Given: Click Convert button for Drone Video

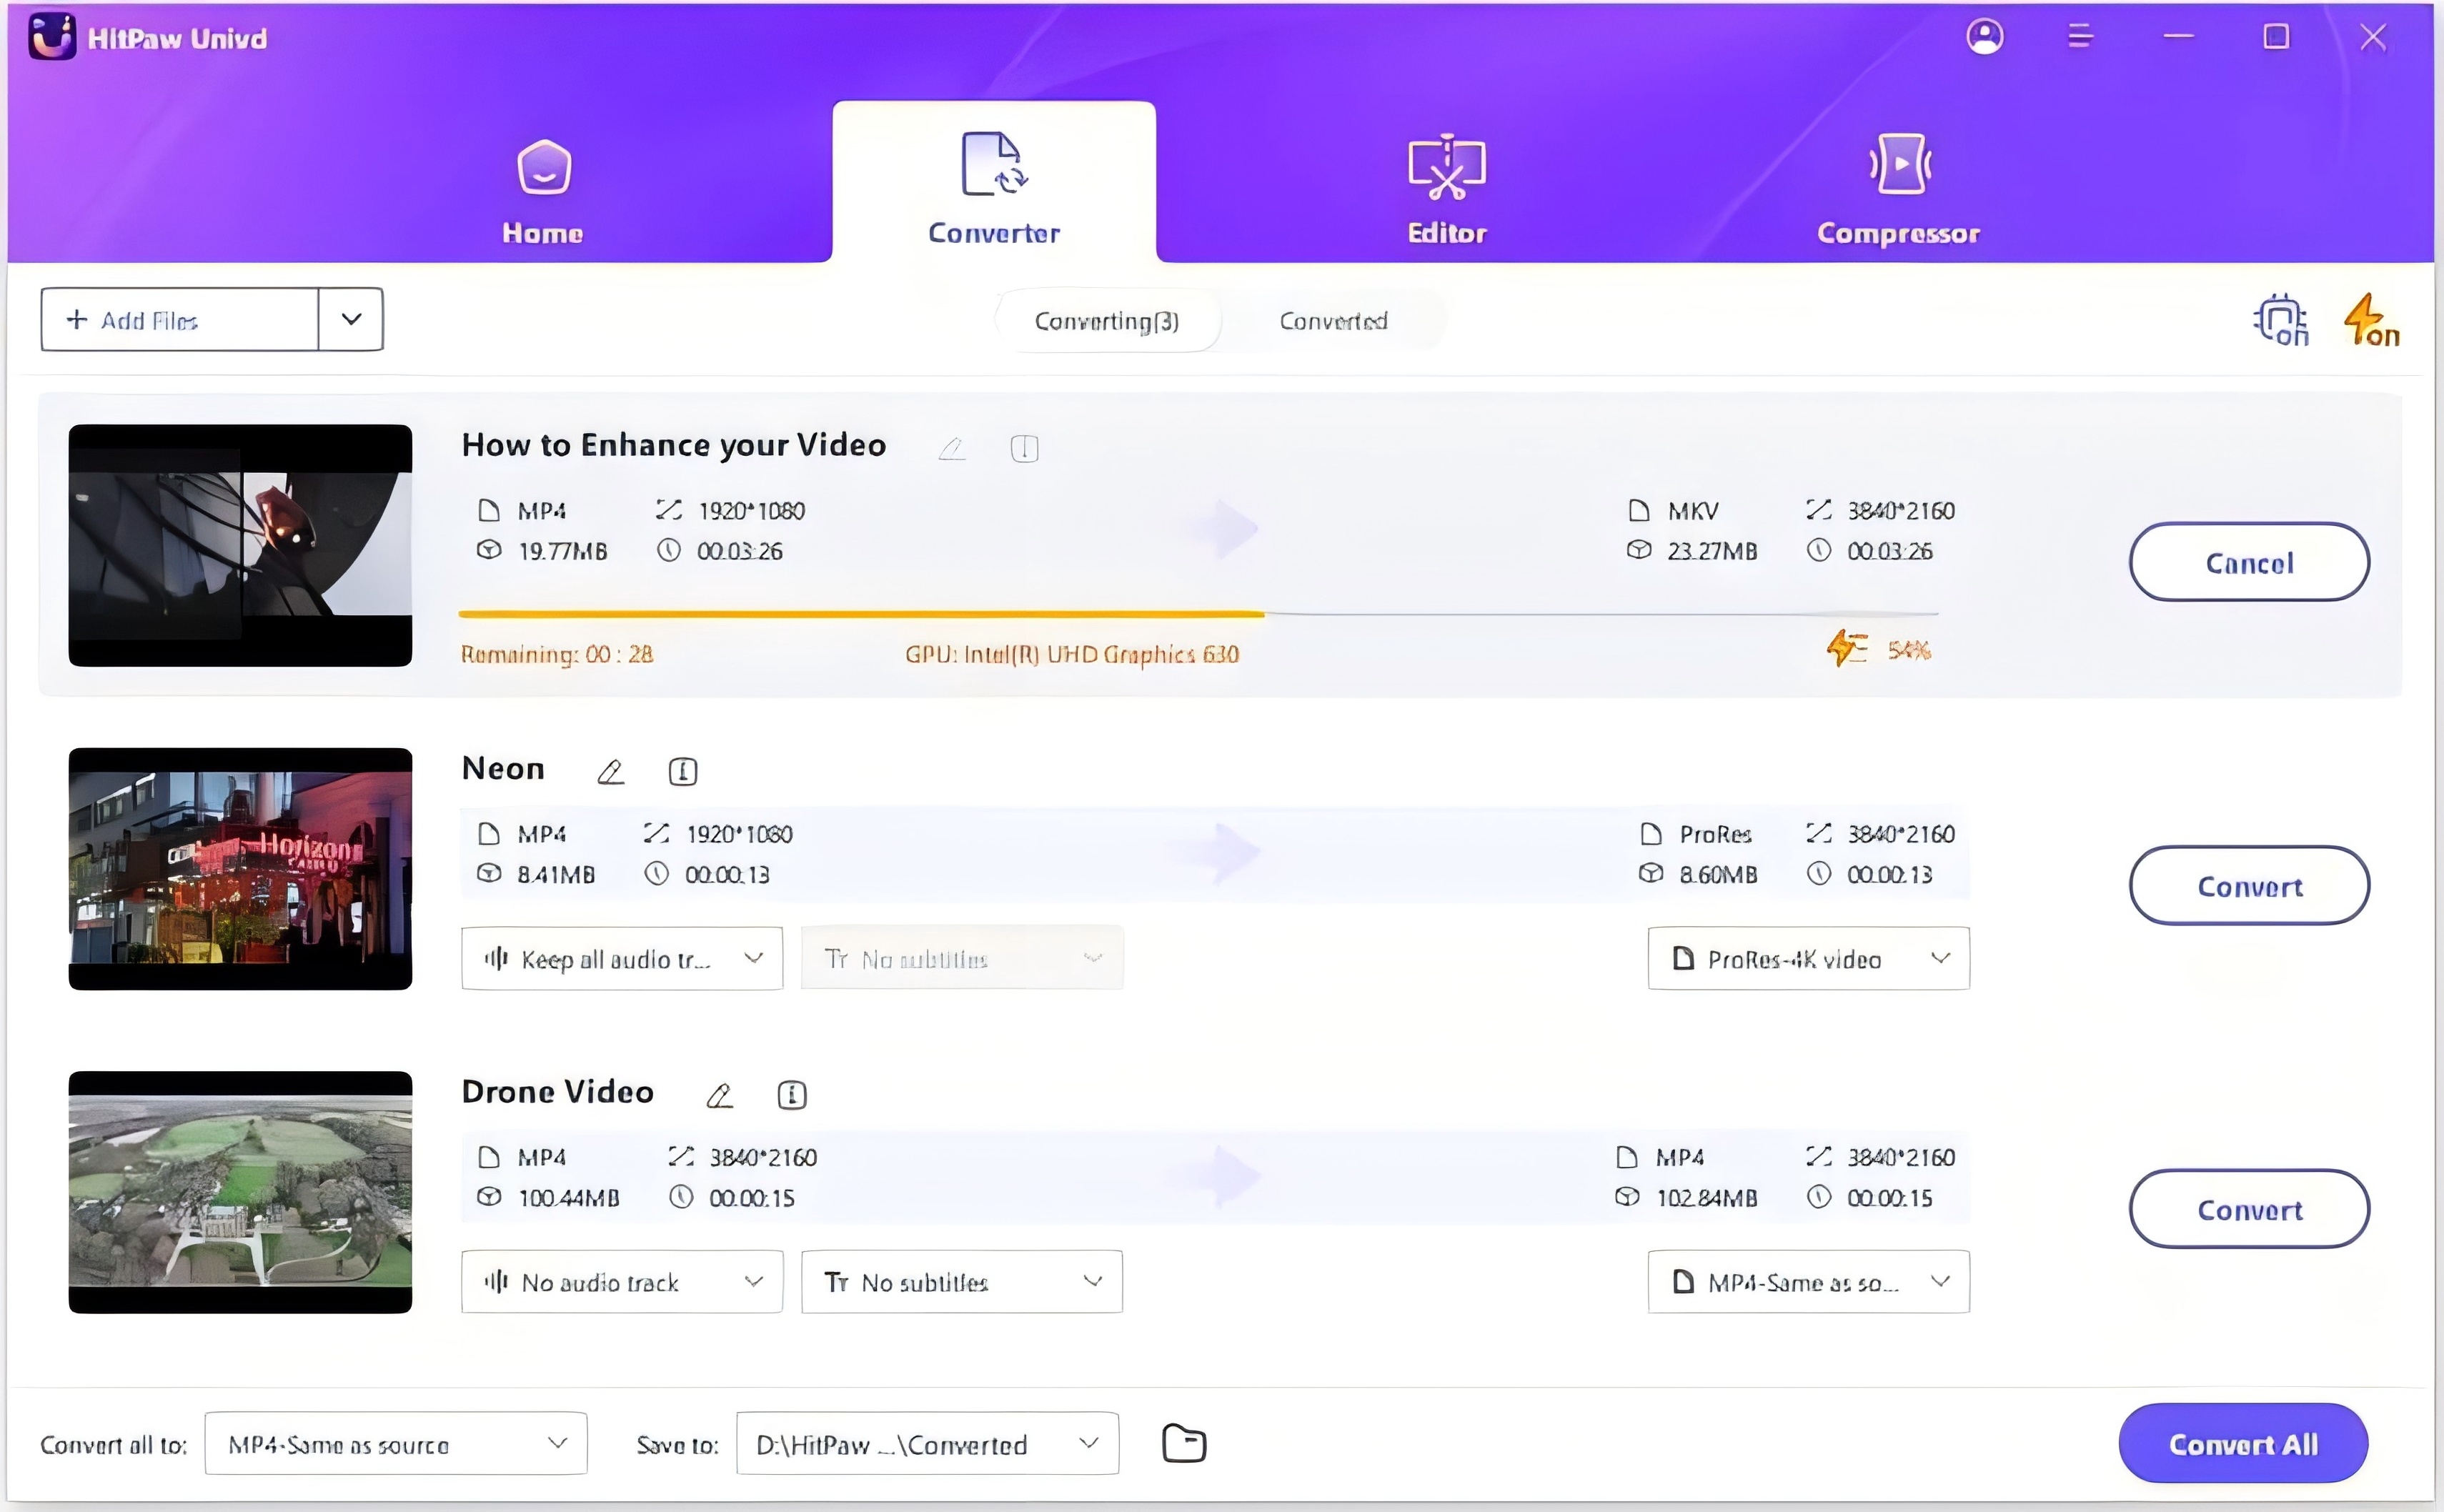Looking at the screenshot, I should 2250,1210.
